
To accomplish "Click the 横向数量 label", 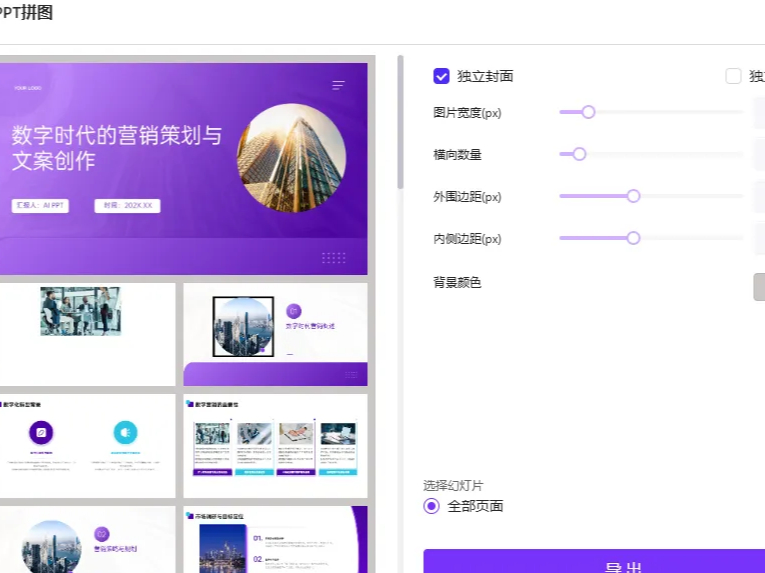I will (x=457, y=155).
